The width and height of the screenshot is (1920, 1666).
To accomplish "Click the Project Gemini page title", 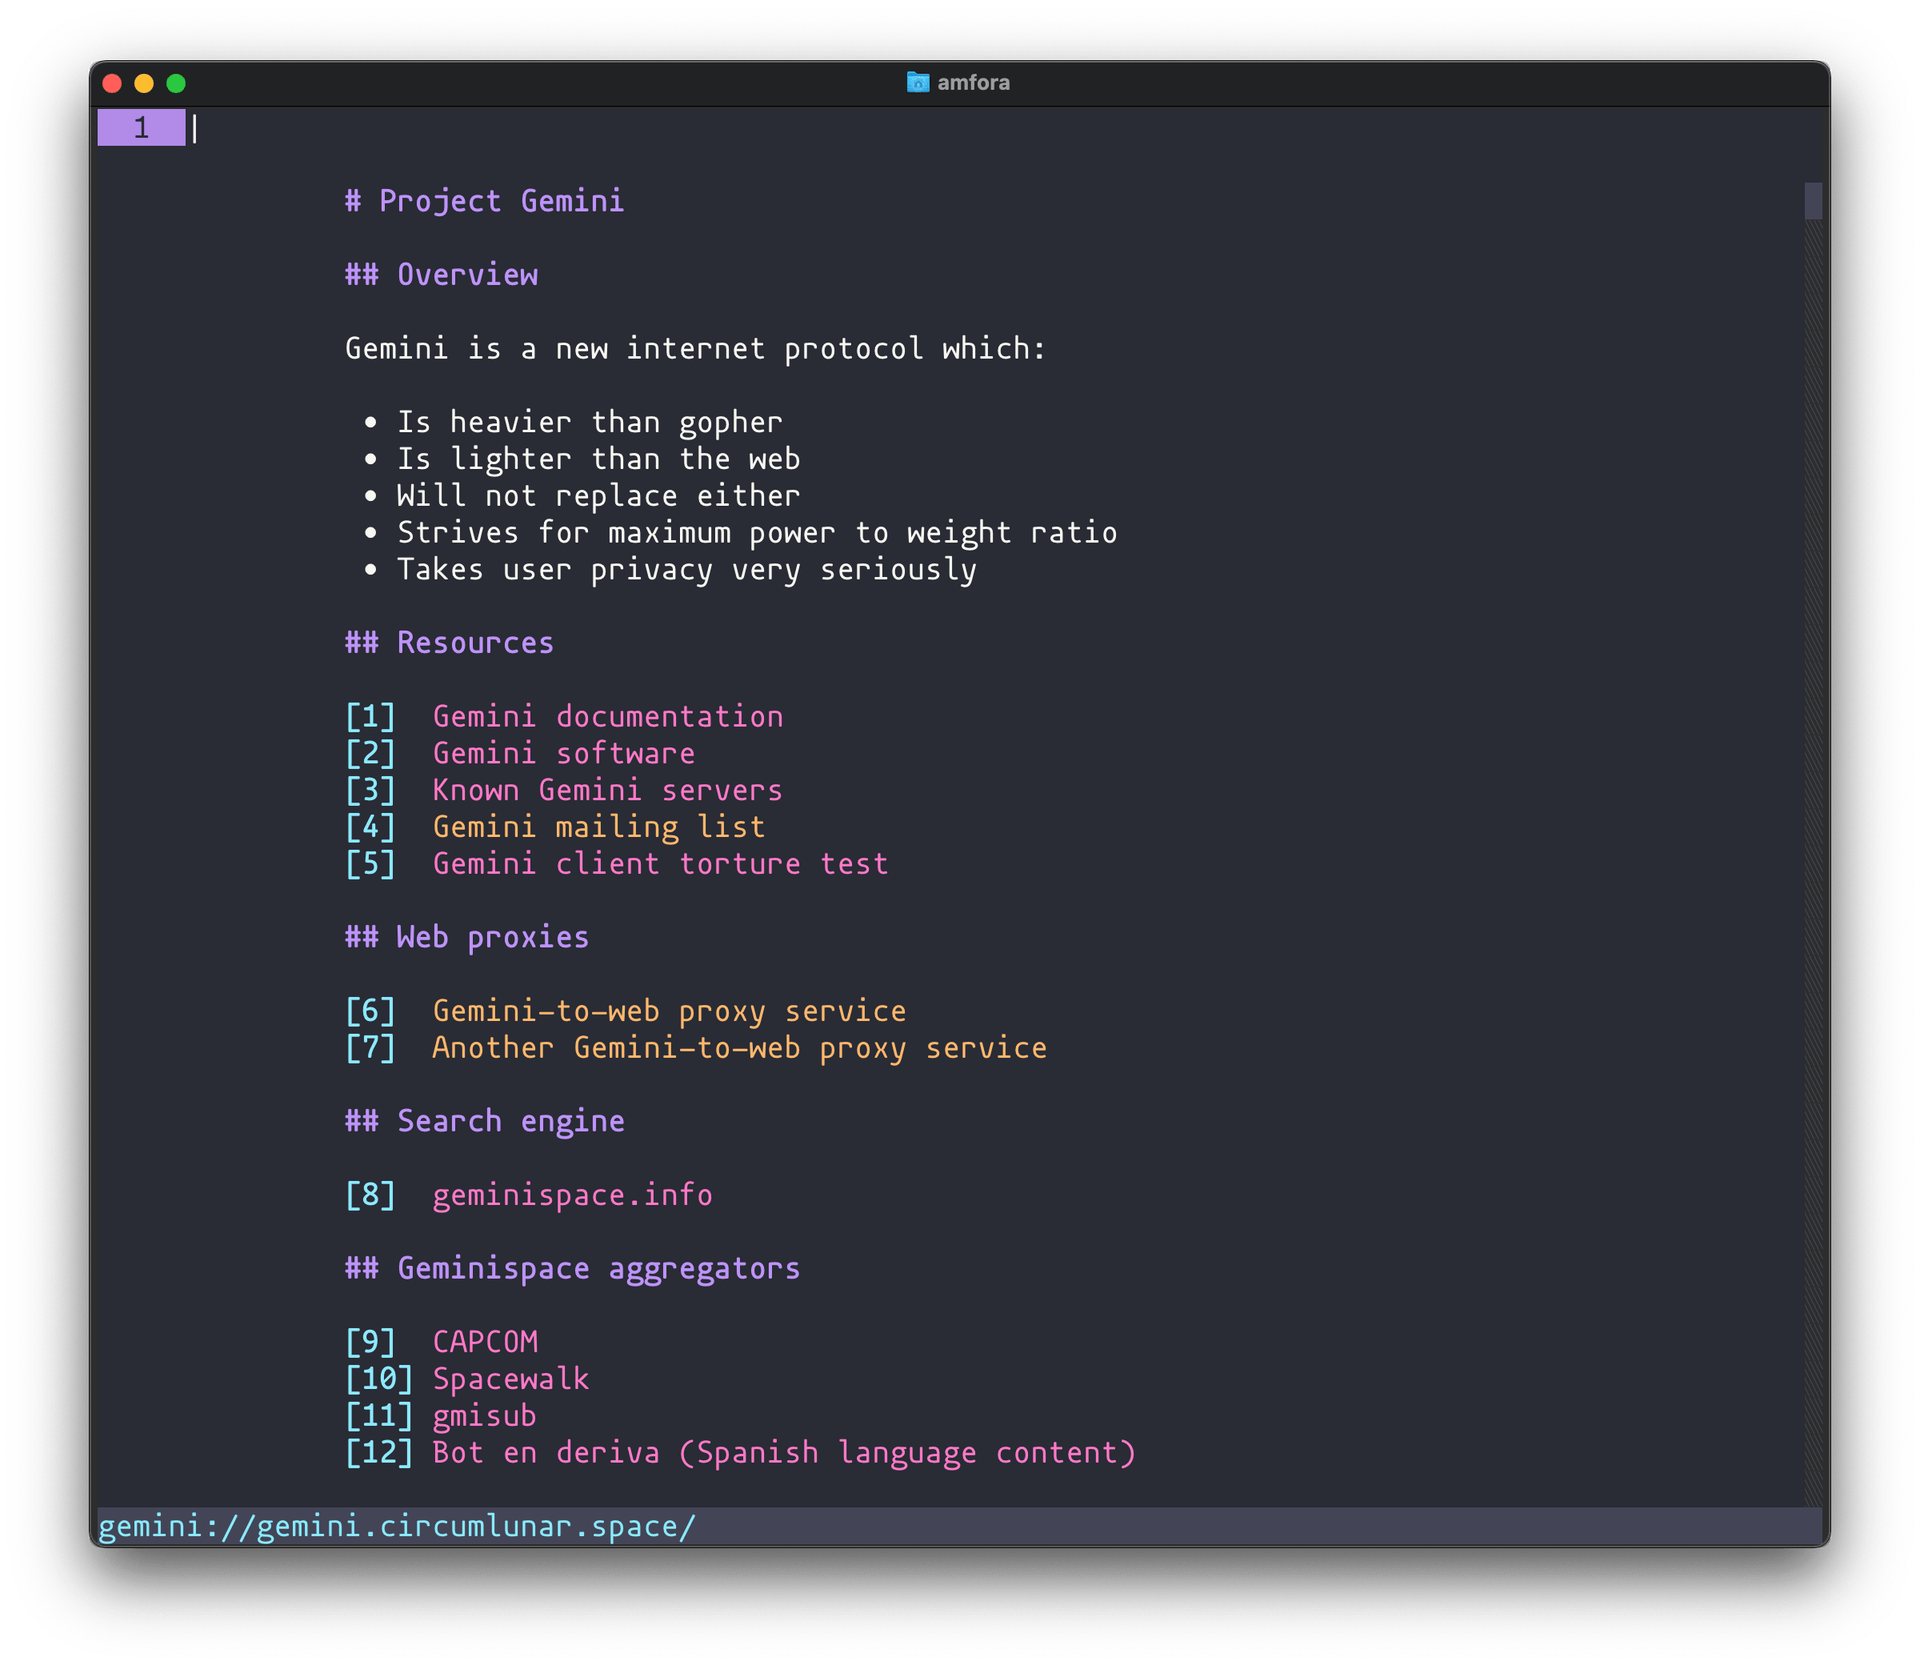I will tap(484, 201).
